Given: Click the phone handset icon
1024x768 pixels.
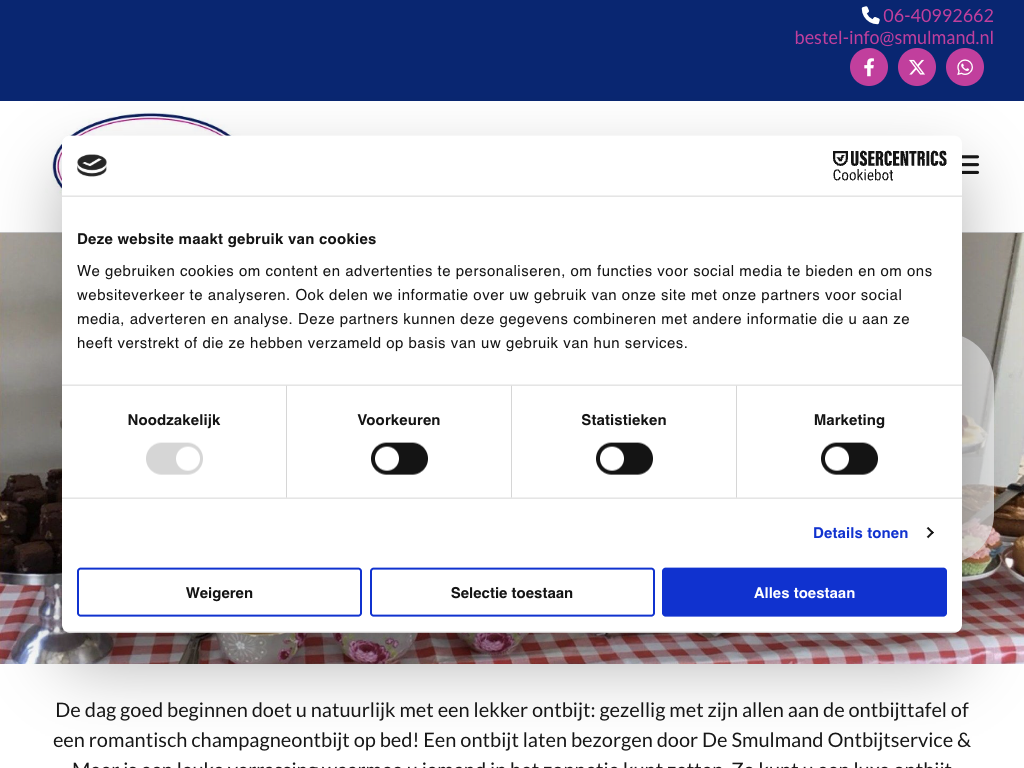Looking at the screenshot, I should coord(871,15).
